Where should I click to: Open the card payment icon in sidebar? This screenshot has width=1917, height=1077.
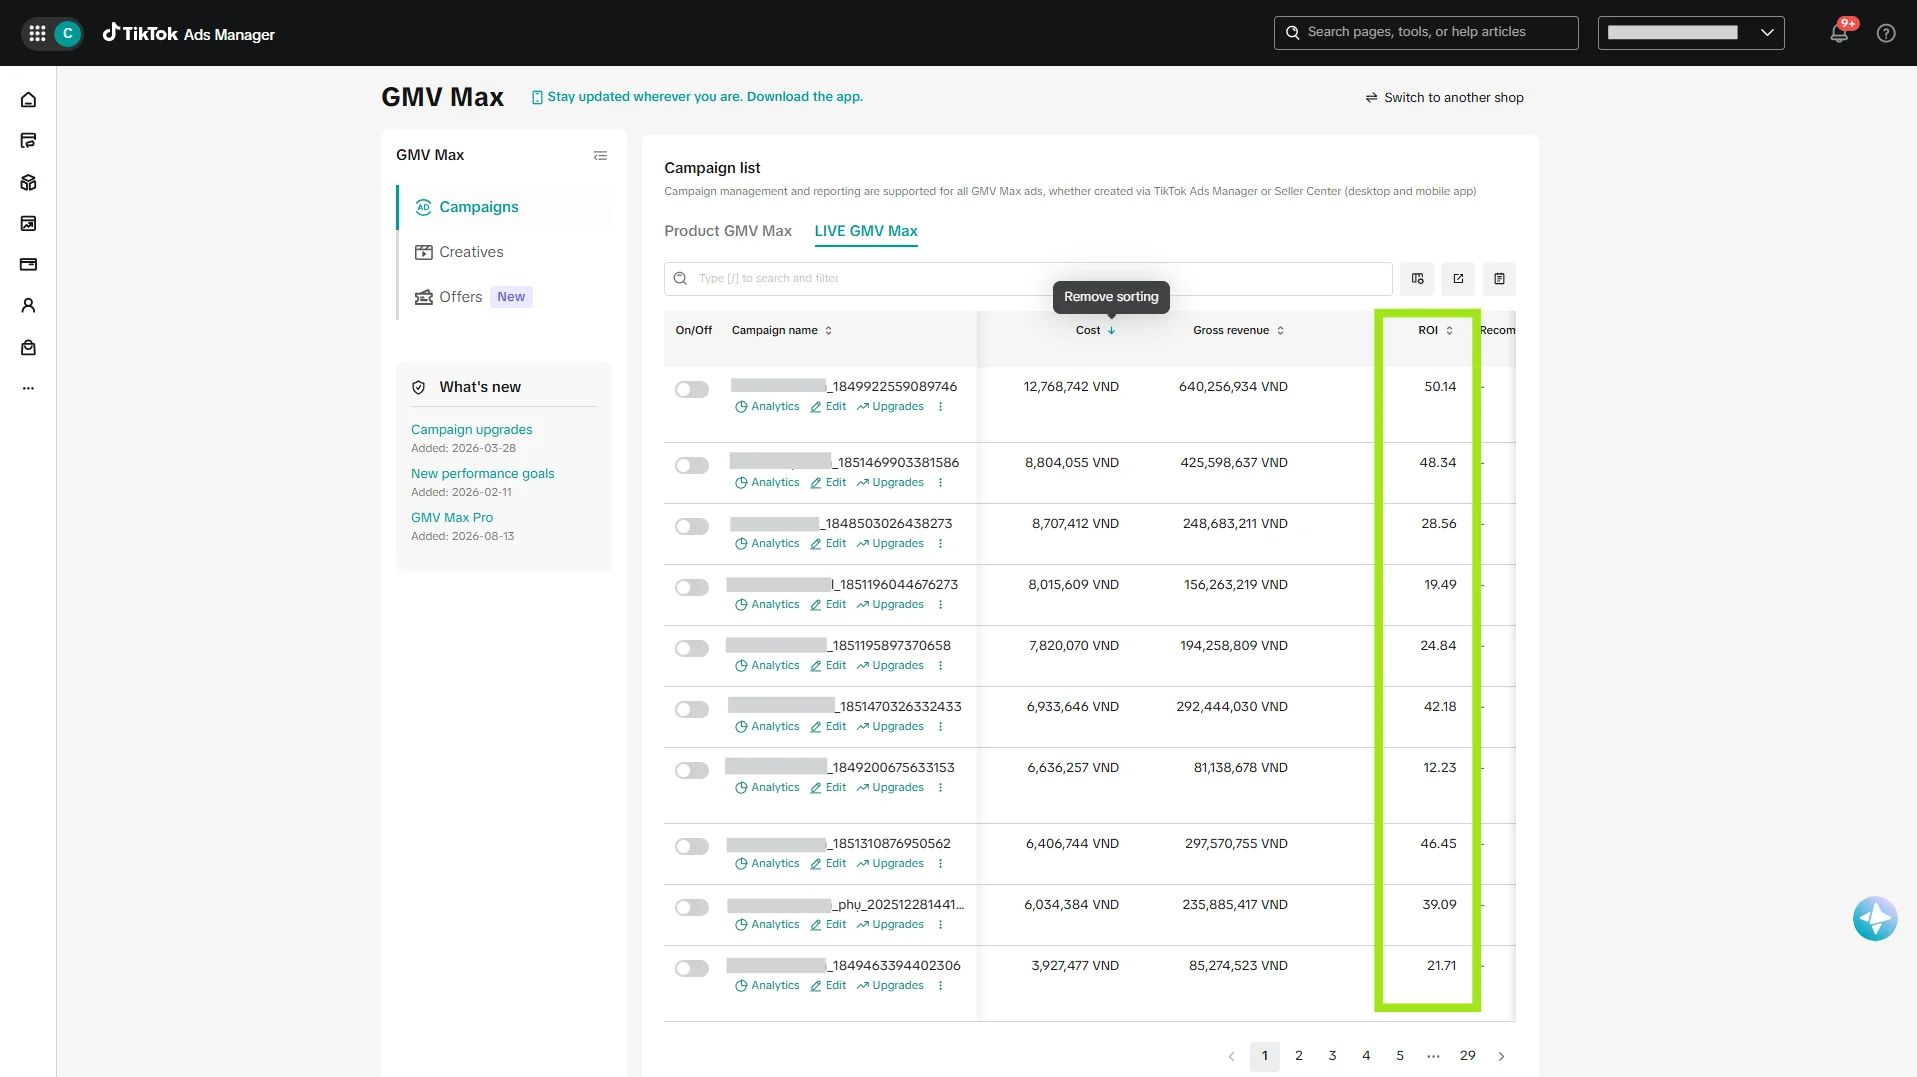pyautogui.click(x=28, y=265)
